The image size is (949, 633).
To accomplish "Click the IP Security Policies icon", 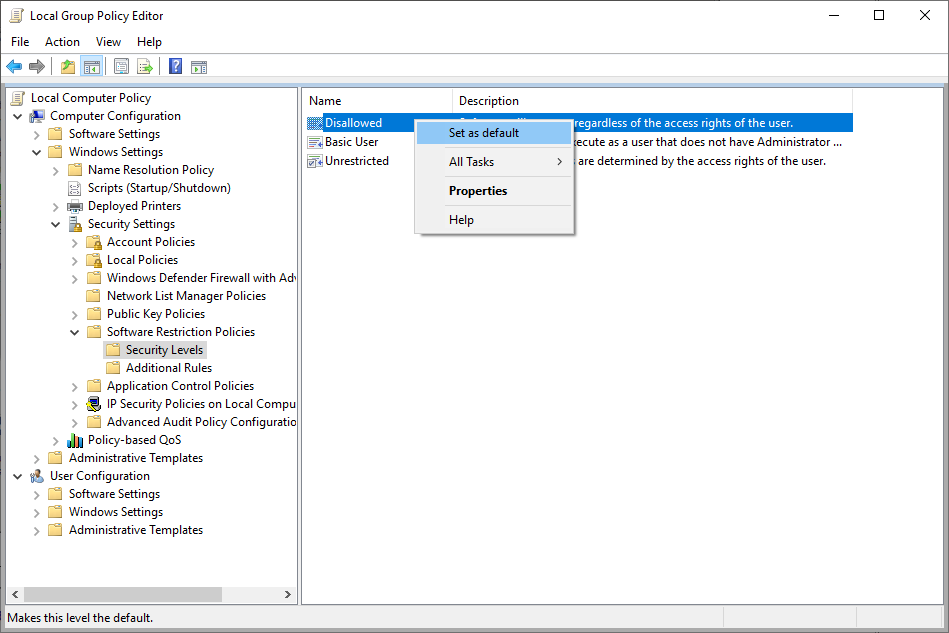I will click(94, 404).
